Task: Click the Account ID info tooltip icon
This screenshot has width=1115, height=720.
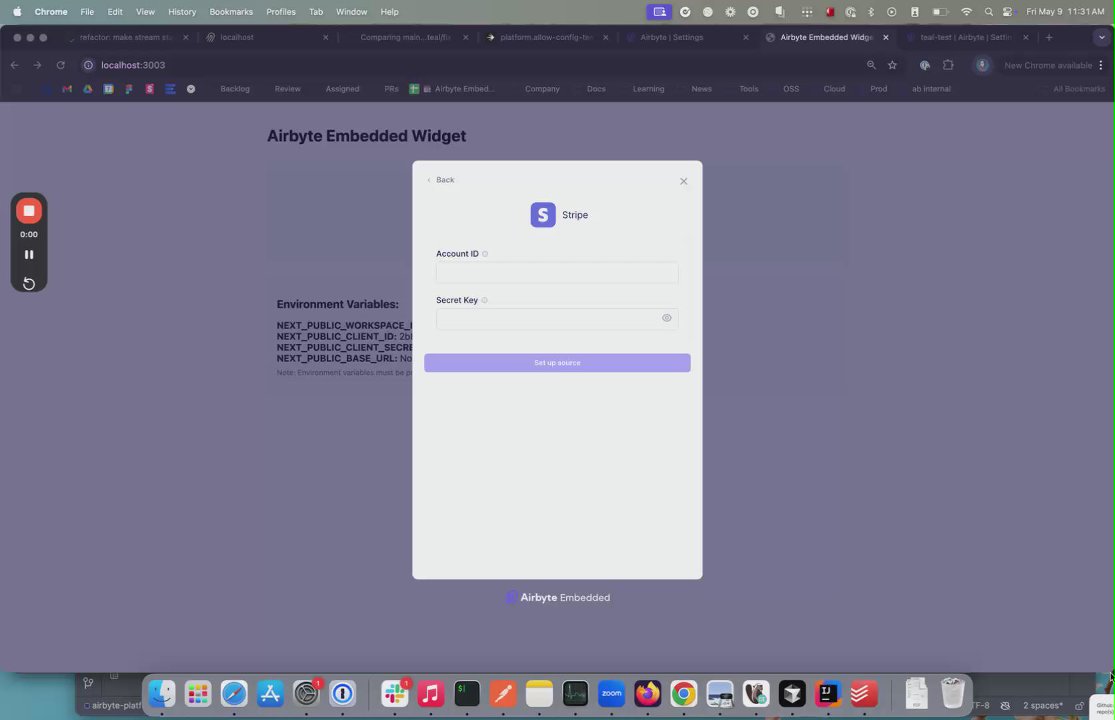Action: click(x=485, y=254)
